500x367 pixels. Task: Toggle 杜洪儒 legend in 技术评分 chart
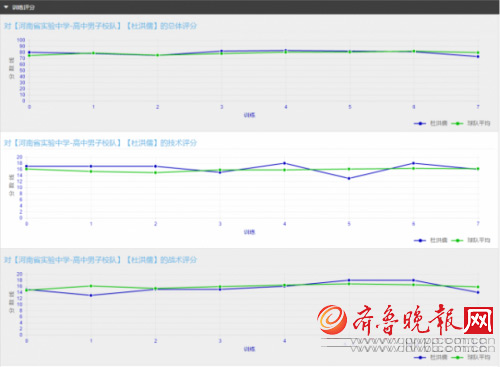pos(430,240)
